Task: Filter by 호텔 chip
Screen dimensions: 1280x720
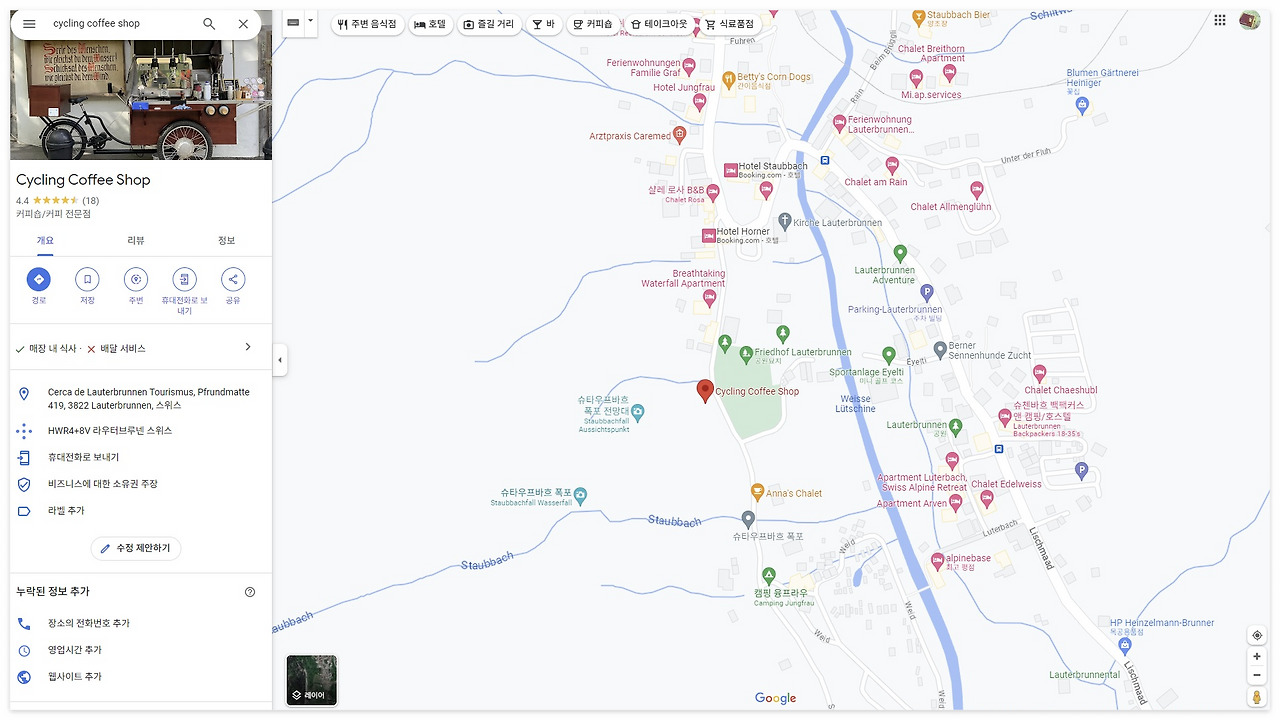Action: click(430, 24)
